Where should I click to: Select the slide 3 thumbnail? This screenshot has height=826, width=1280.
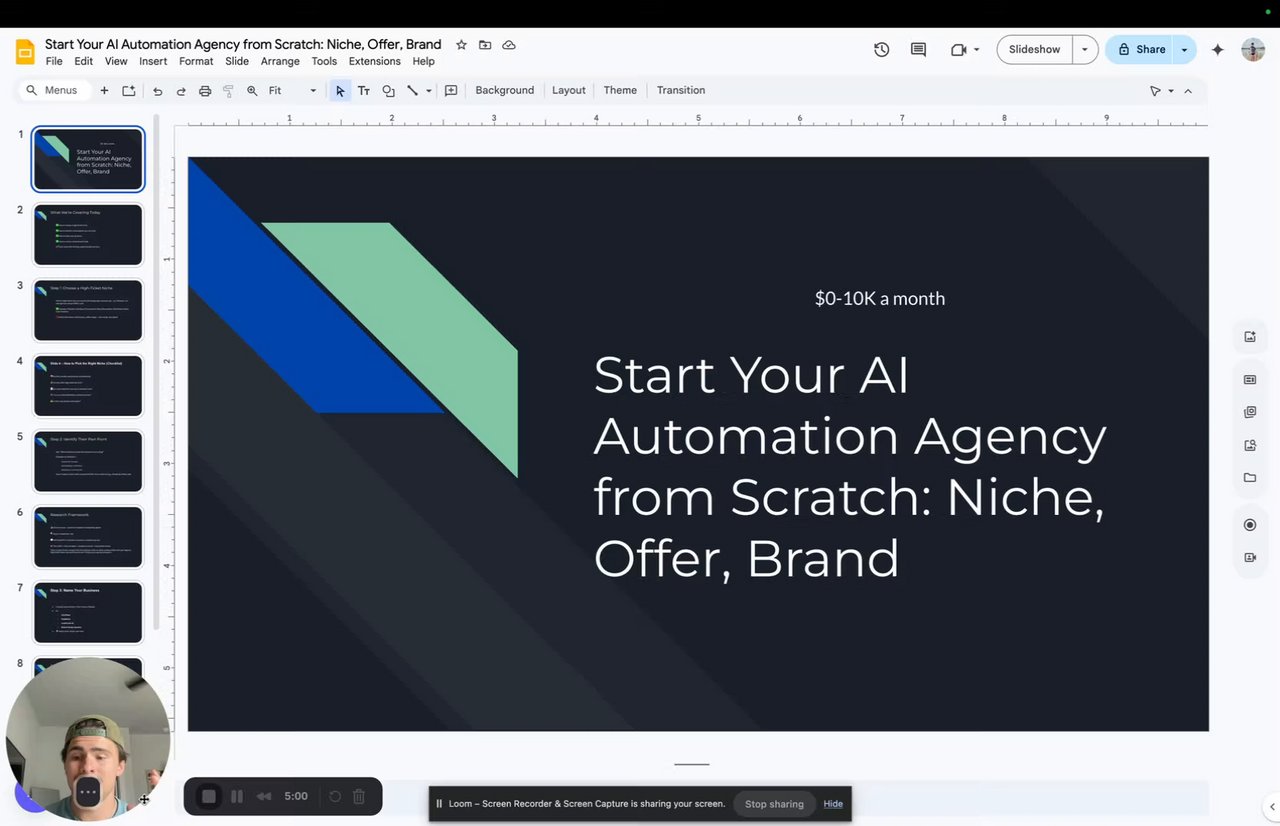coord(88,310)
